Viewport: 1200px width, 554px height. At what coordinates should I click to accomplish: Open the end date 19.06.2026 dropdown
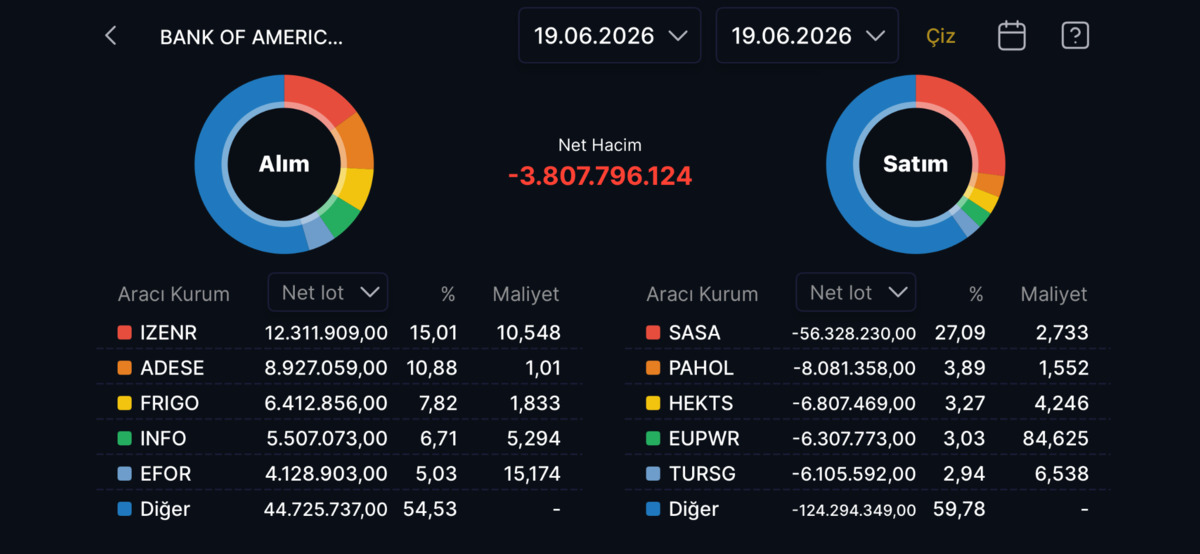[808, 36]
